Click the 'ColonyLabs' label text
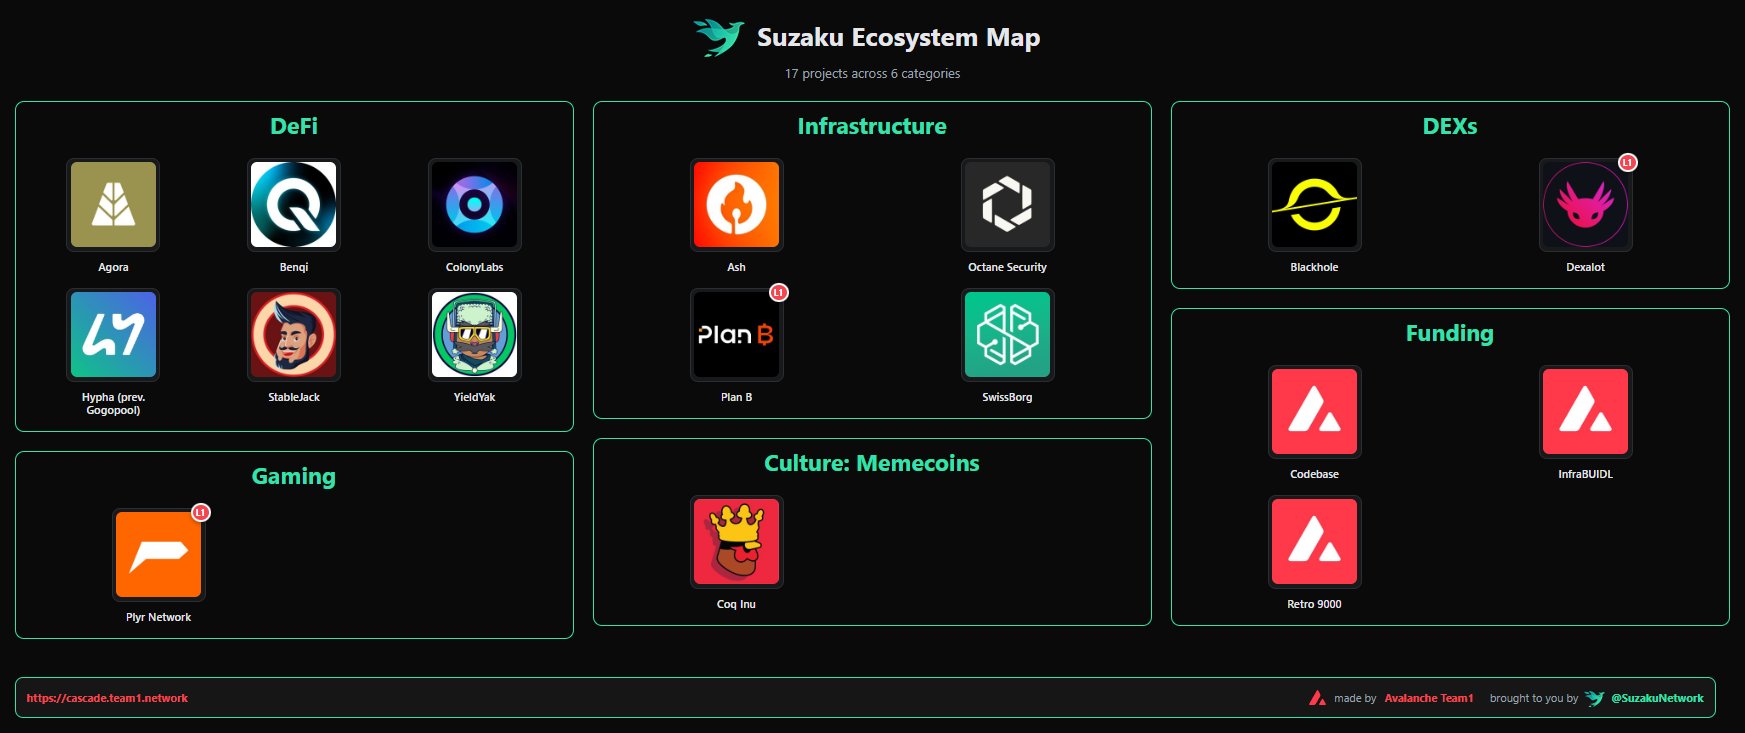 [x=475, y=267]
